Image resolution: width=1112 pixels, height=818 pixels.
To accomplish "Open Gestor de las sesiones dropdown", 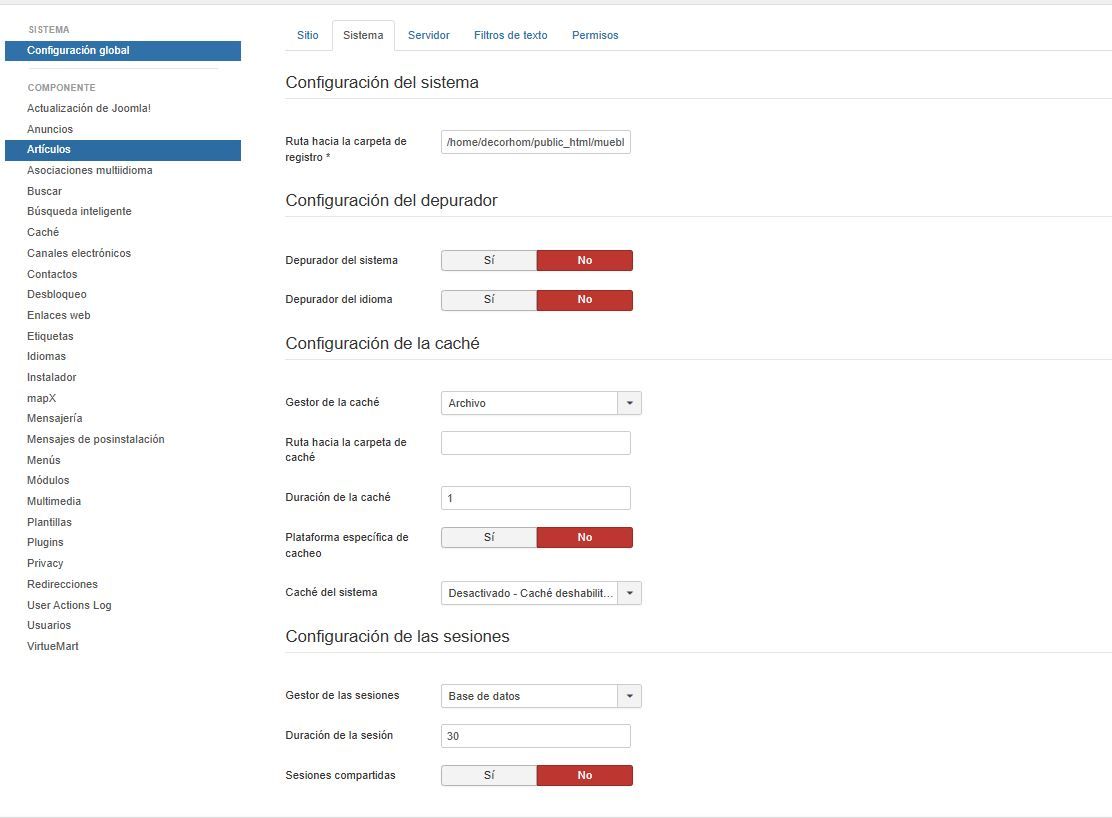I will pyautogui.click(x=540, y=696).
